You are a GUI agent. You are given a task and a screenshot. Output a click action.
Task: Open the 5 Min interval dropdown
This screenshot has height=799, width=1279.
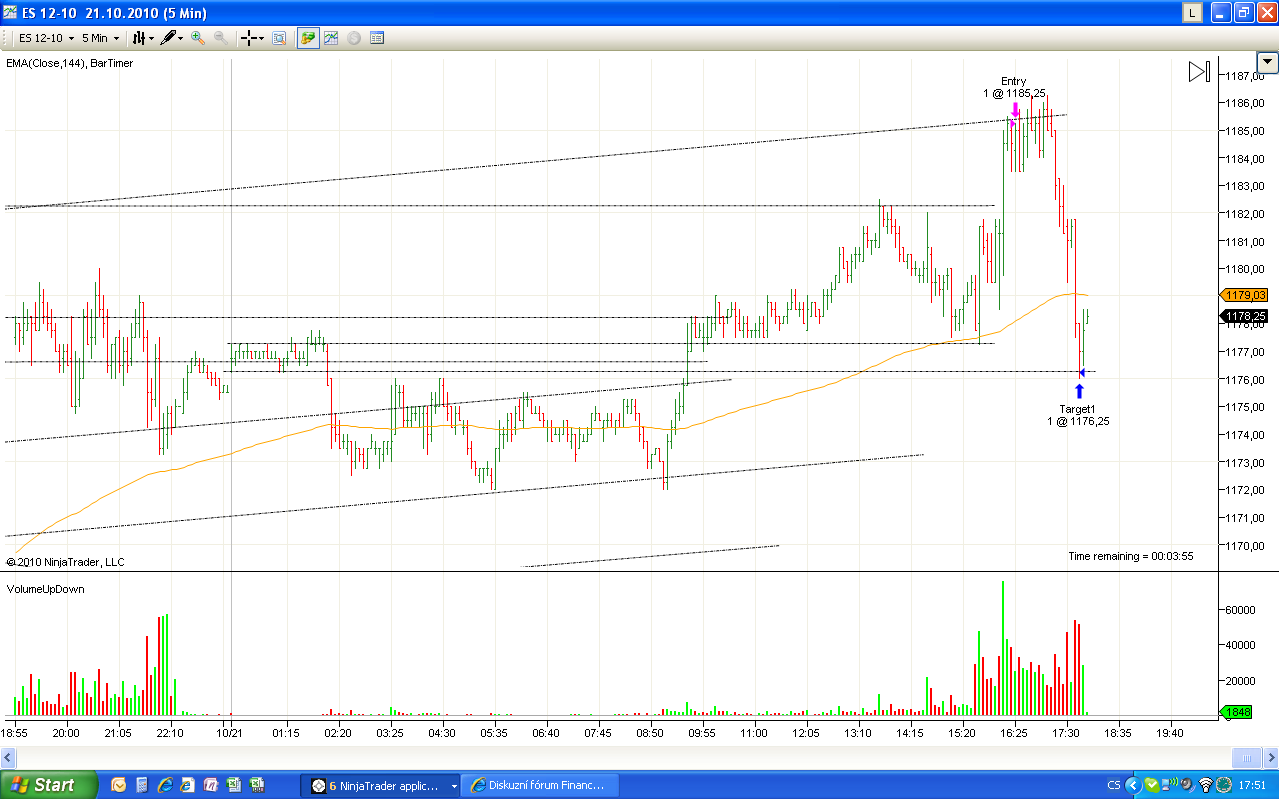coord(100,38)
